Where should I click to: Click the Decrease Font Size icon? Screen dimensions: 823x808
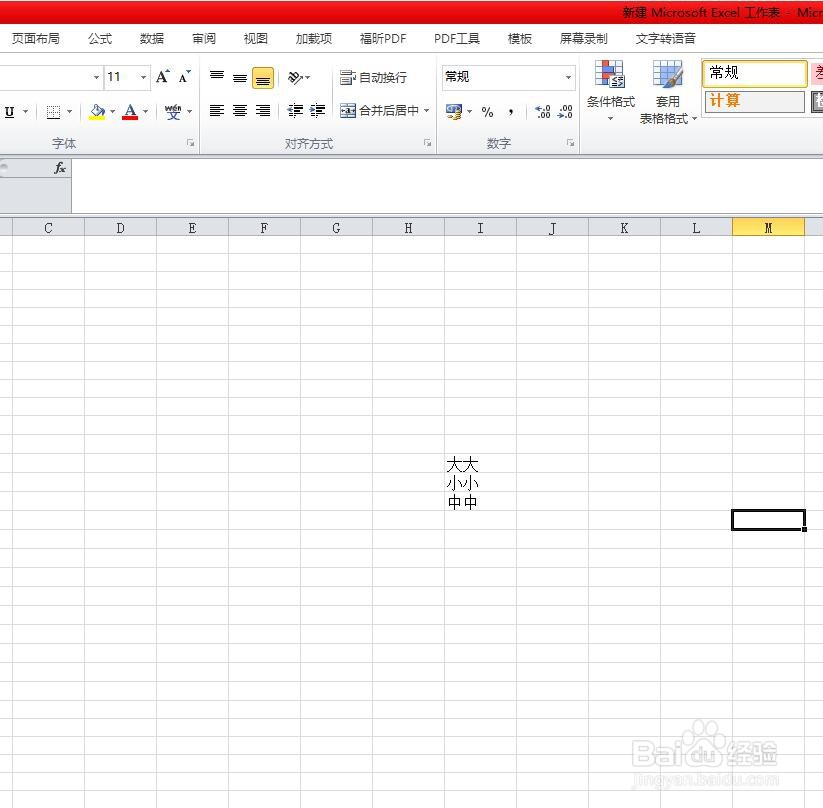tap(184, 77)
